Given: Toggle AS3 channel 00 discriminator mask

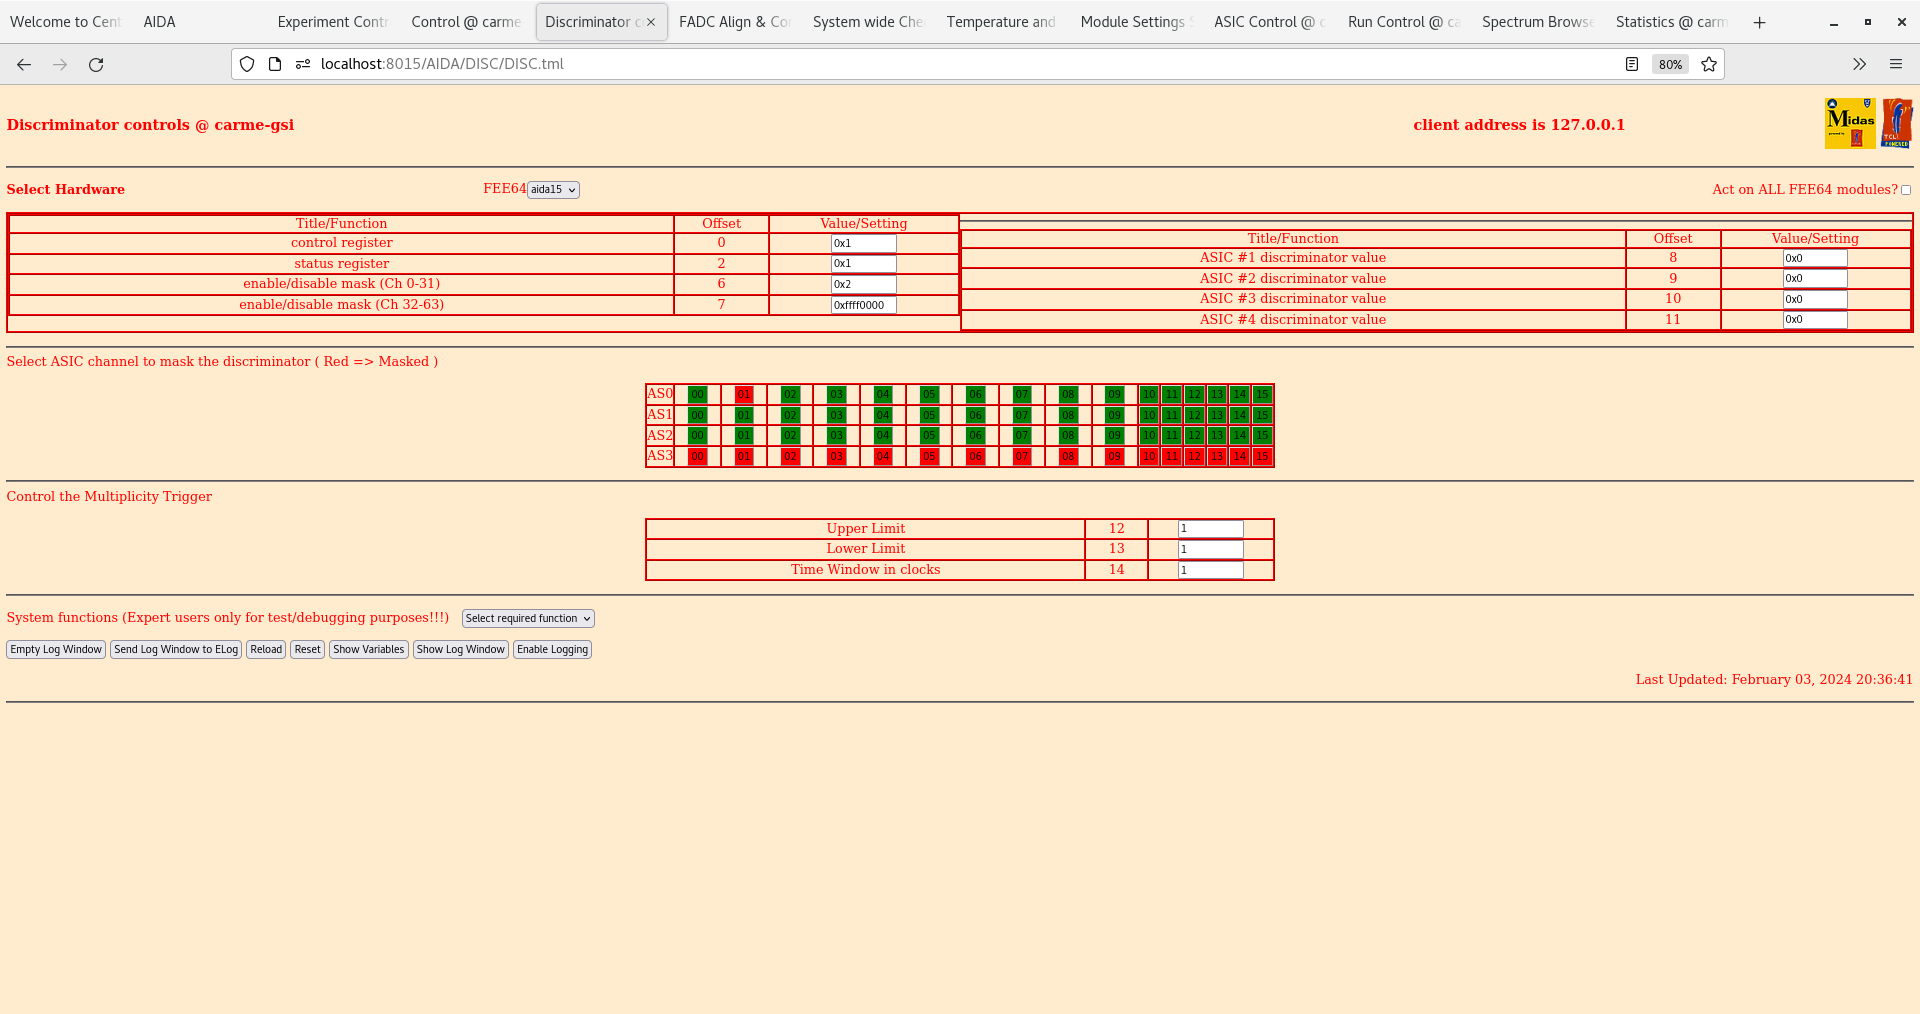Looking at the screenshot, I should tap(697, 456).
